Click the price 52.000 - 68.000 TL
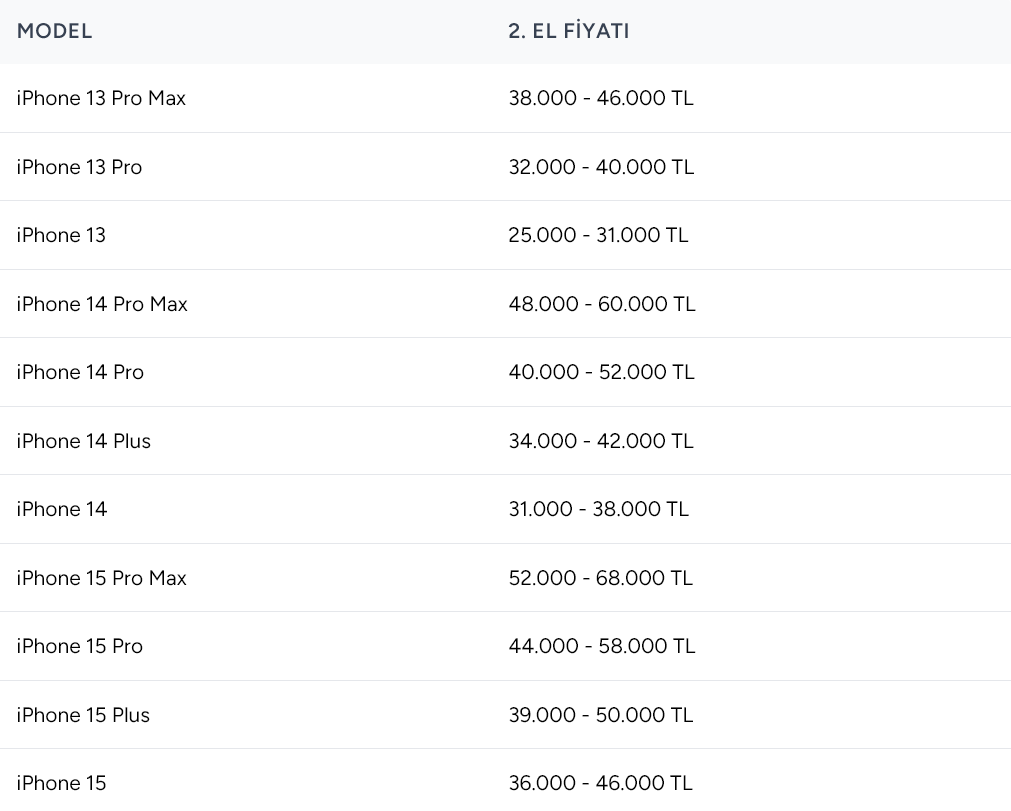The width and height of the screenshot is (1011, 811). pyautogui.click(x=601, y=578)
